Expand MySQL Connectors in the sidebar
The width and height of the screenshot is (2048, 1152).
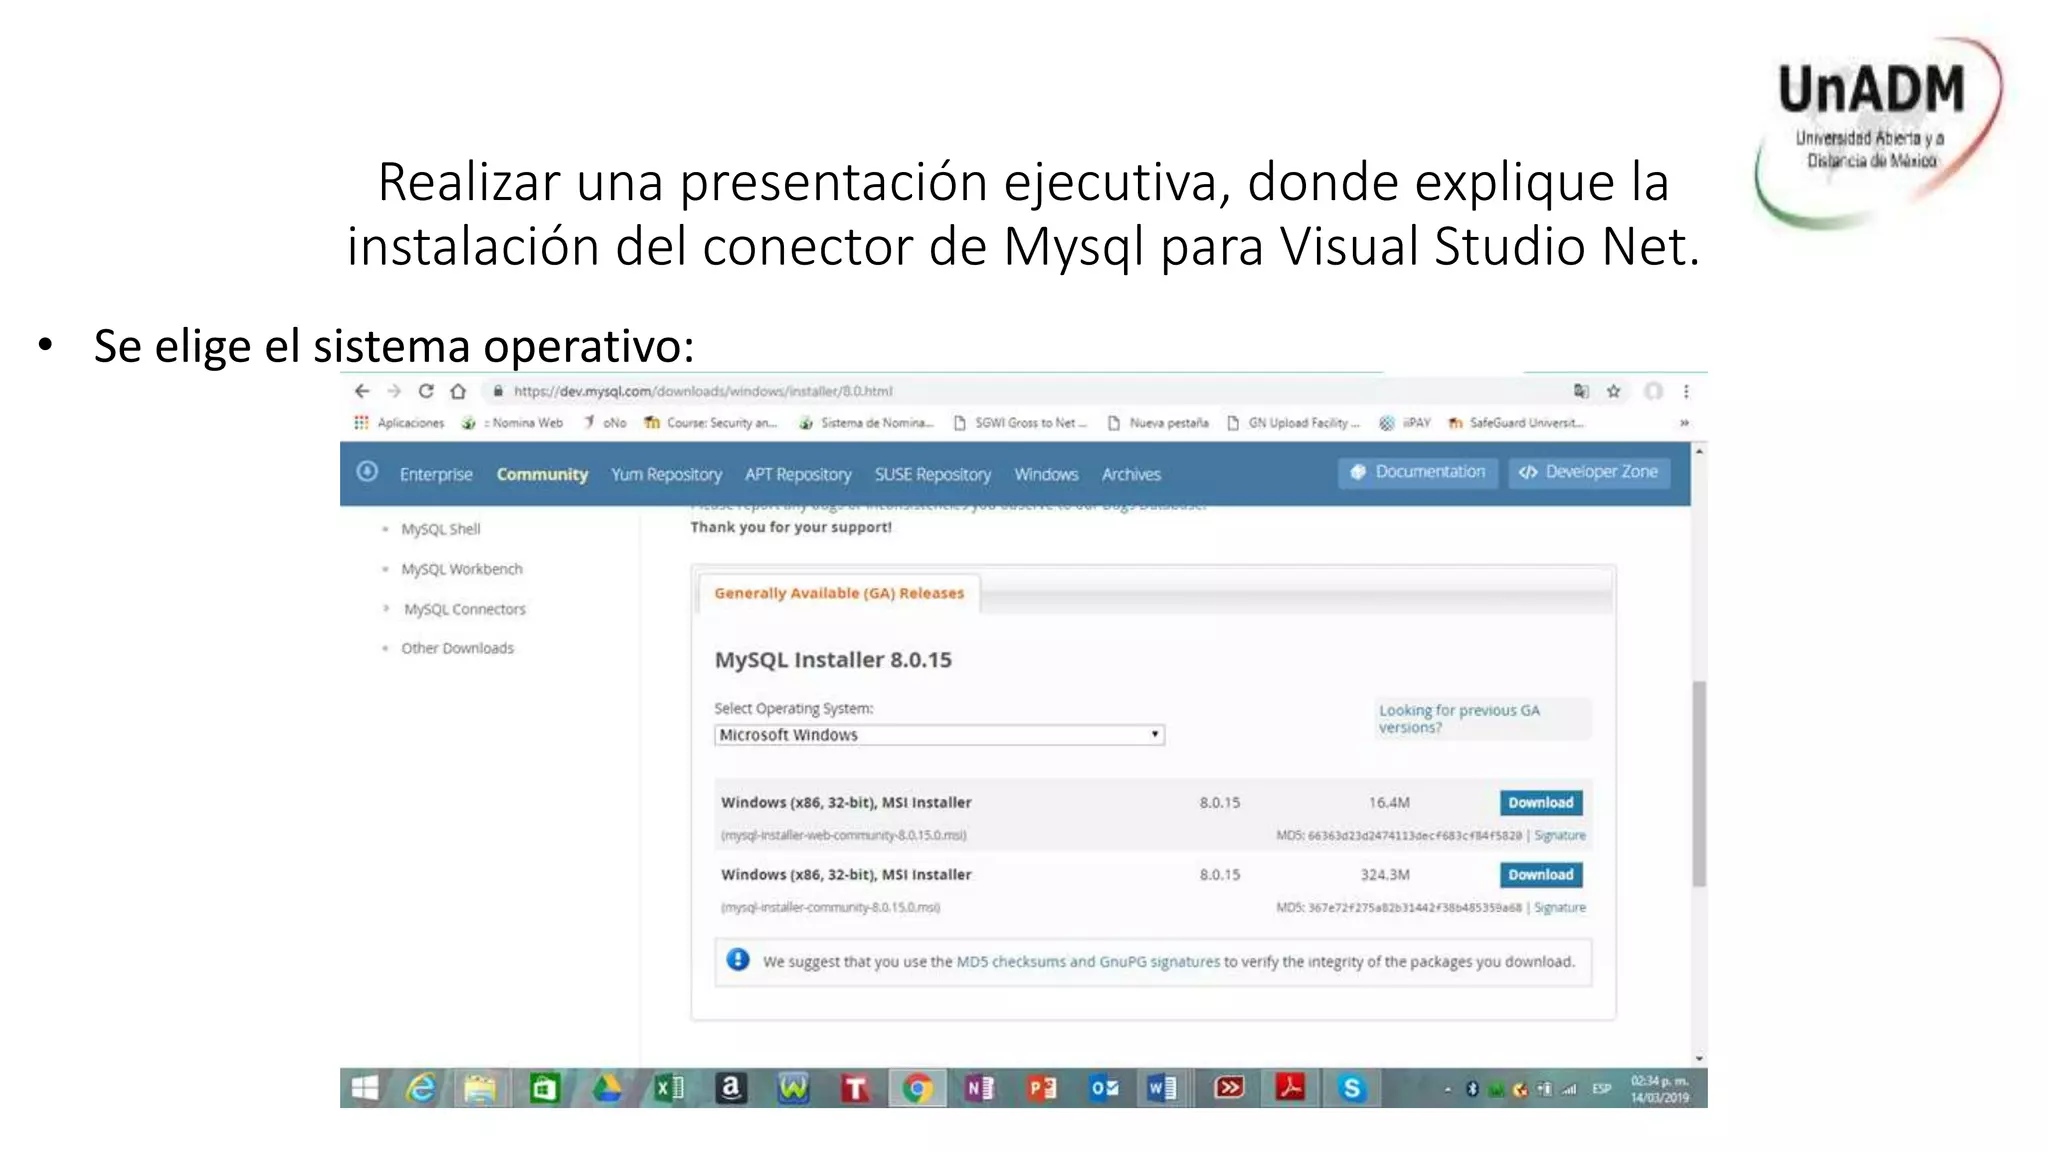[x=464, y=609]
